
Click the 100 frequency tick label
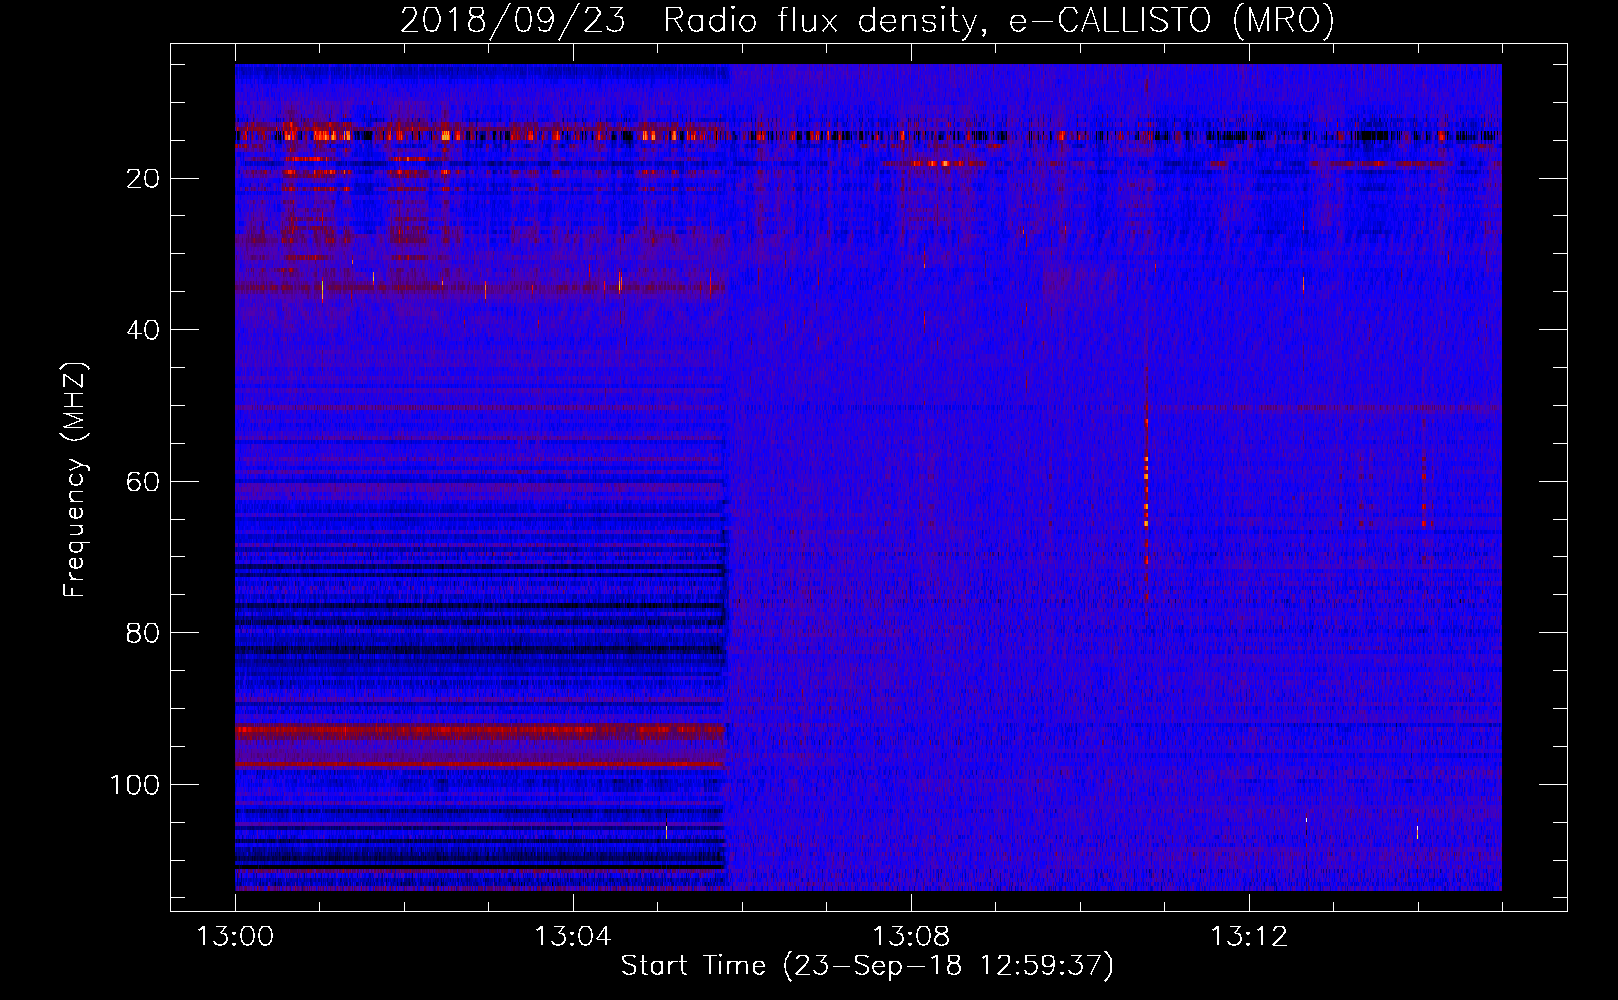tap(135, 785)
